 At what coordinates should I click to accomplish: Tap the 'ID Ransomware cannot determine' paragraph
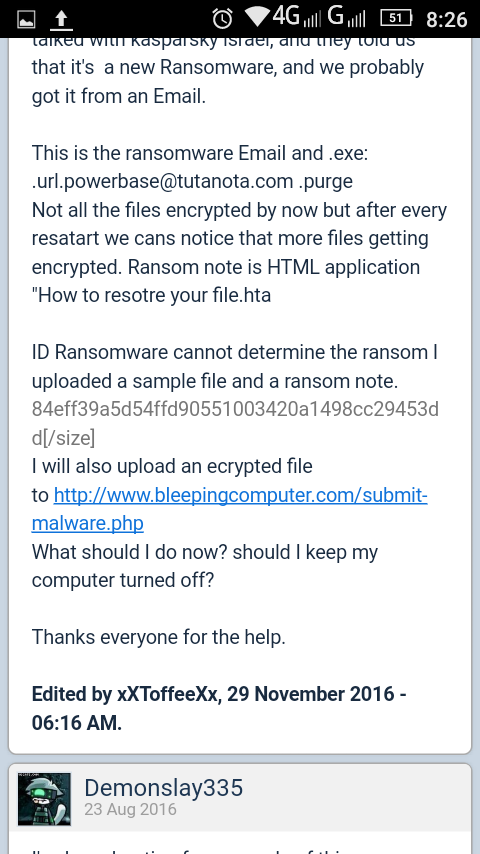[235, 367]
